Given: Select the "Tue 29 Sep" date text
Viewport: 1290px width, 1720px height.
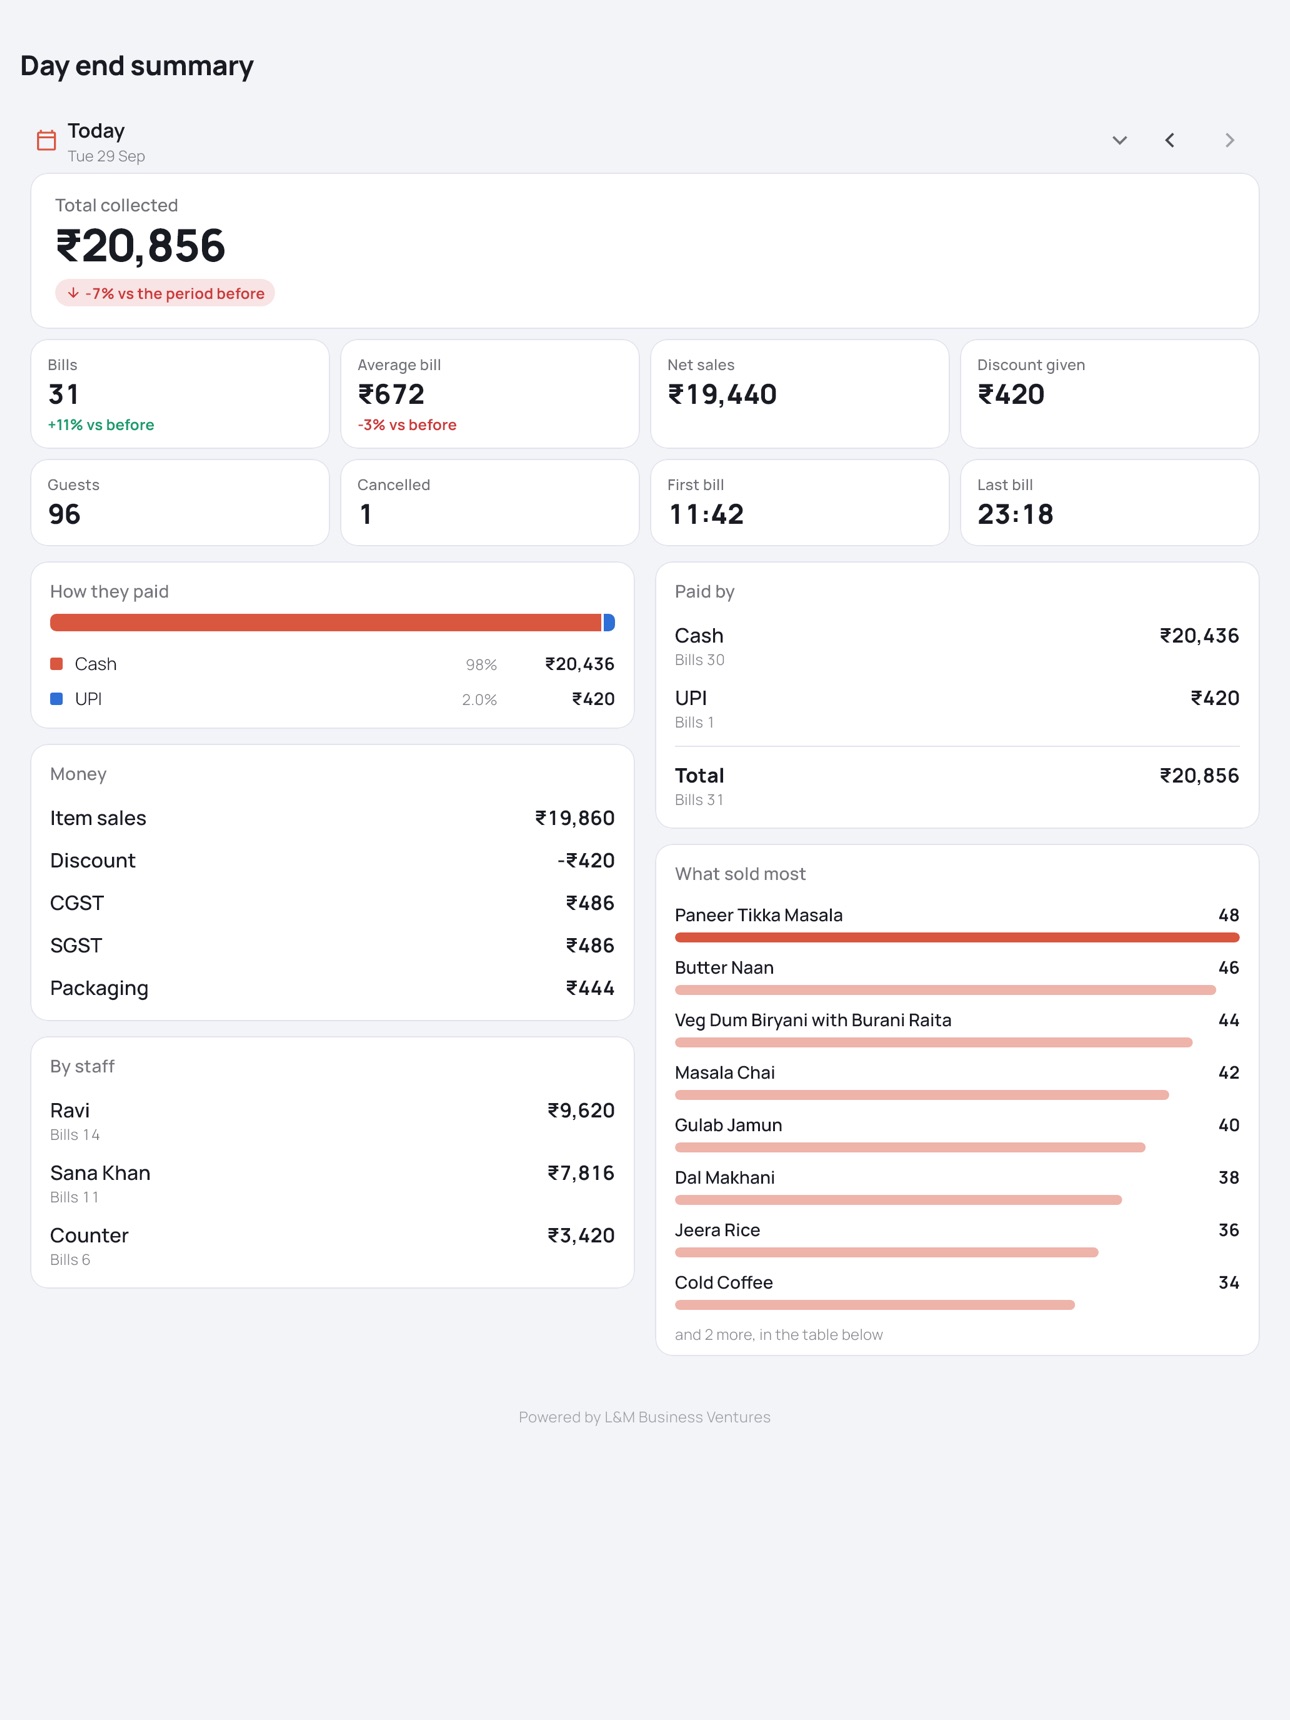Looking at the screenshot, I should pyautogui.click(x=107, y=156).
